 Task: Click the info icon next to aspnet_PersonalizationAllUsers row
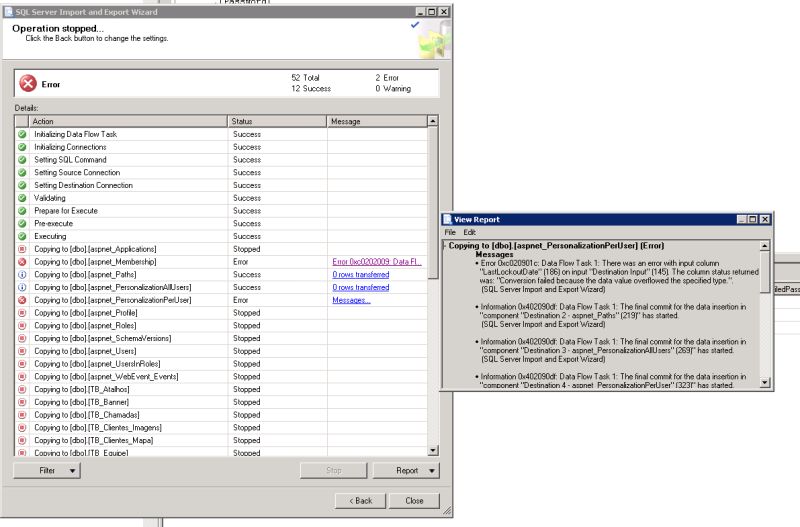tap(22, 287)
